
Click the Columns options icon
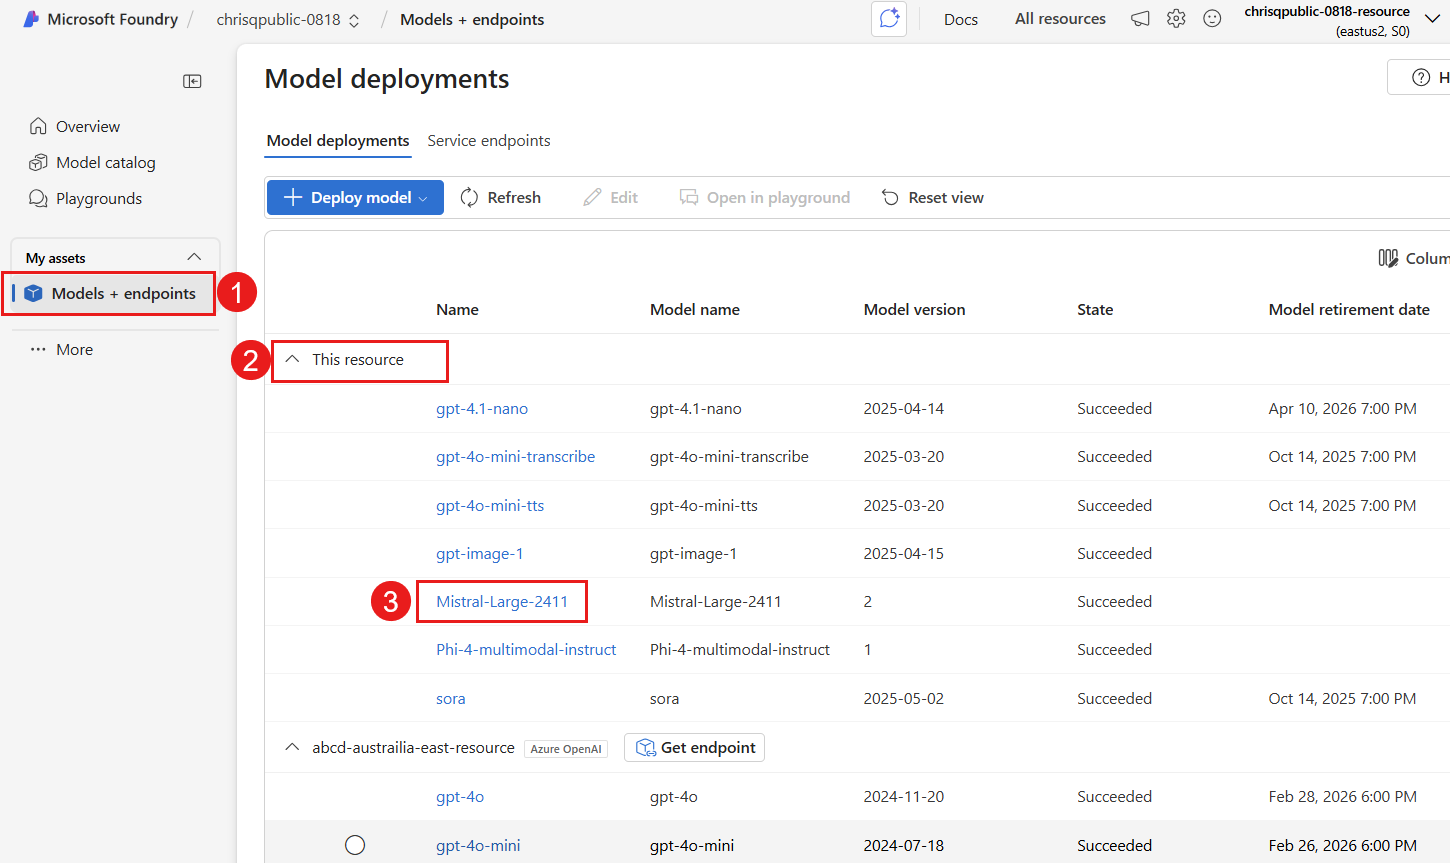pos(1388,258)
